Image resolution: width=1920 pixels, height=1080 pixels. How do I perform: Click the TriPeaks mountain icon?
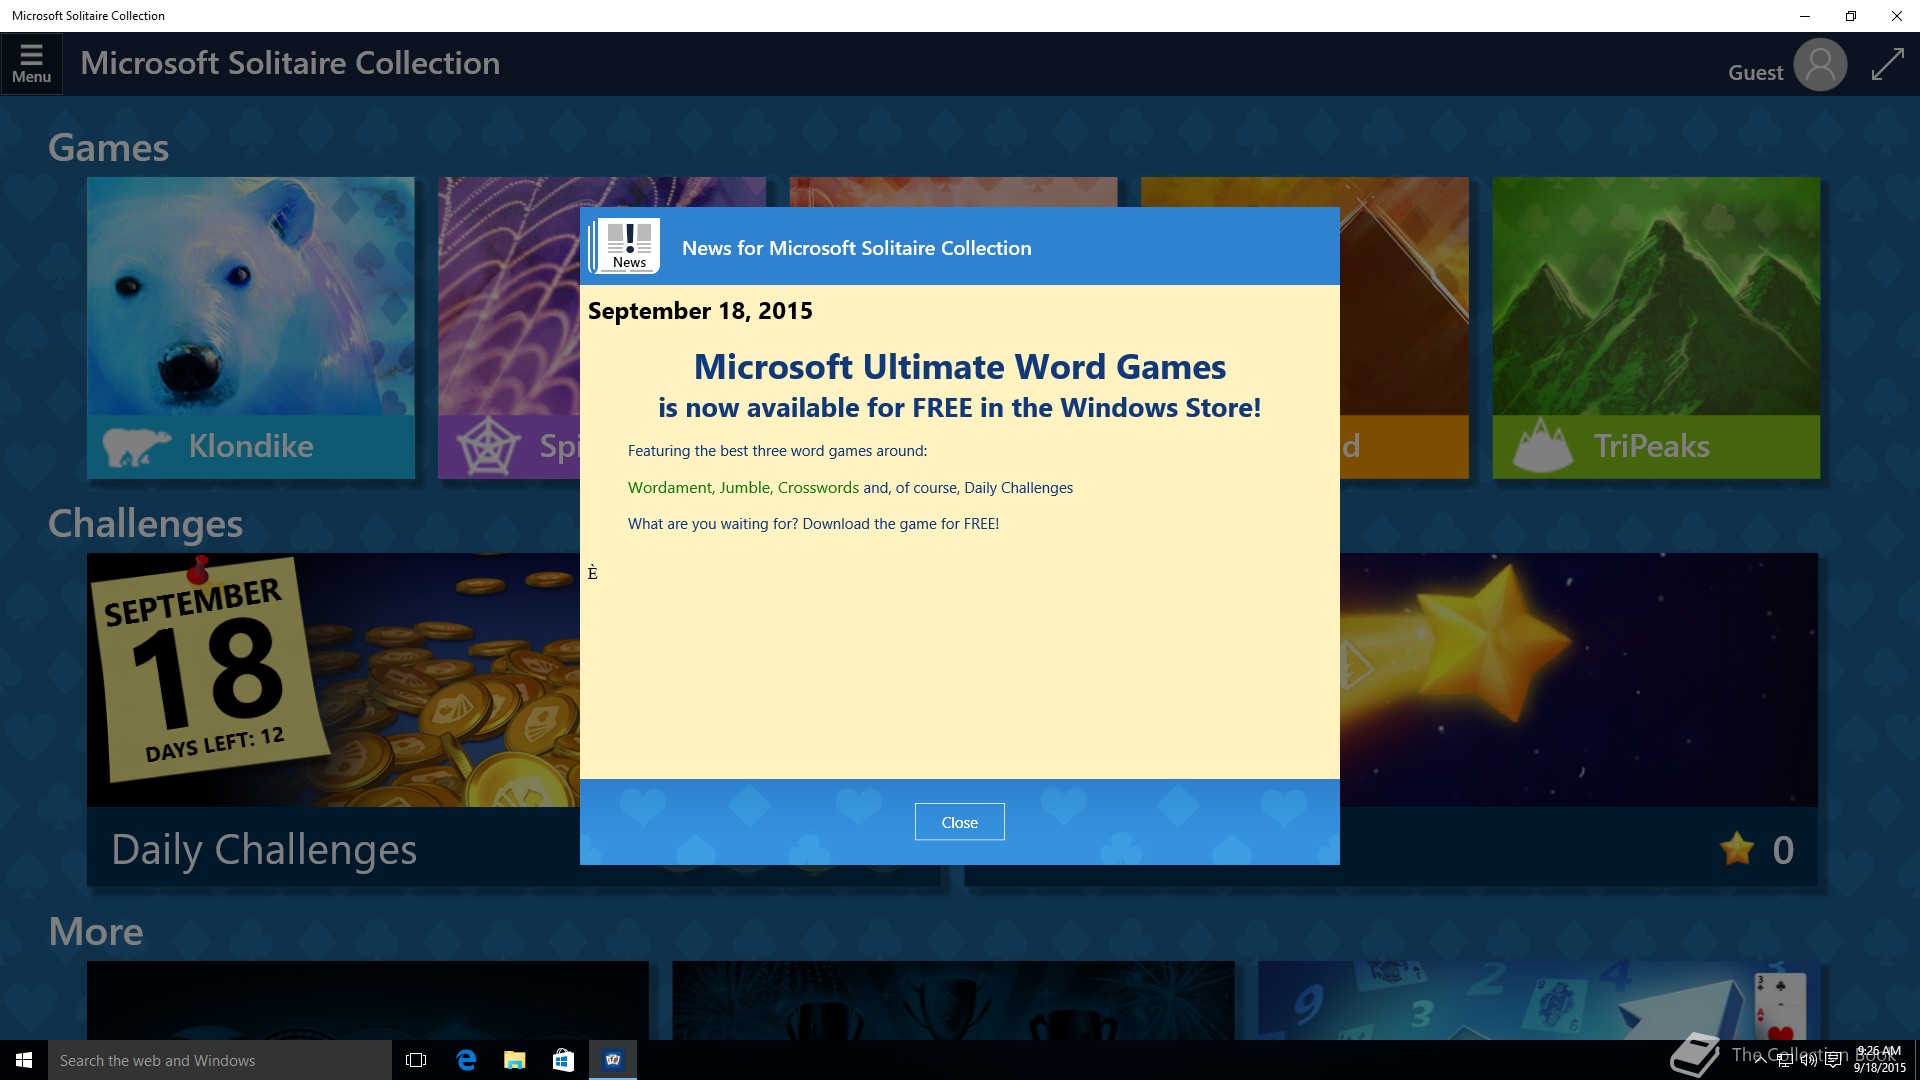pos(1542,446)
